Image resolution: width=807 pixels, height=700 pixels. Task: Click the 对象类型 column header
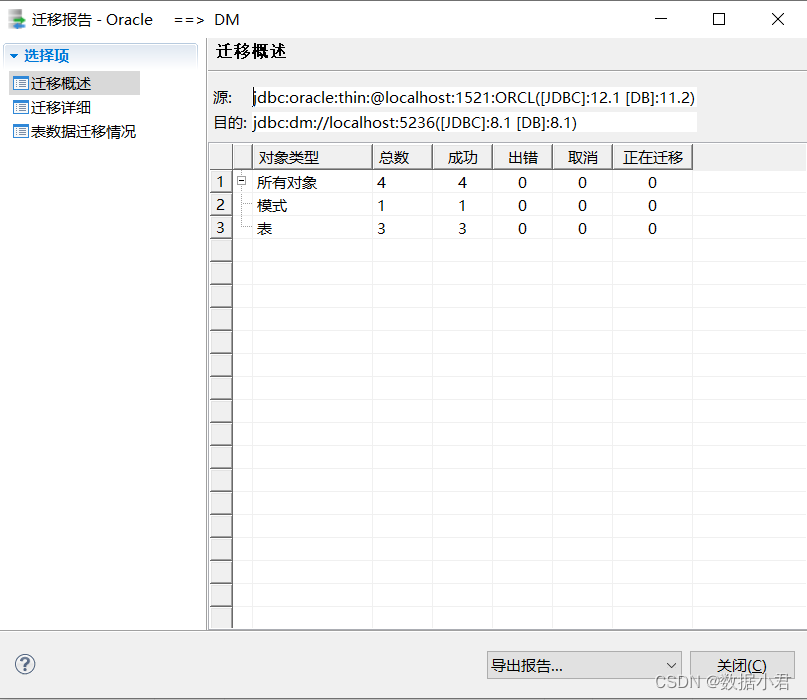click(312, 157)
